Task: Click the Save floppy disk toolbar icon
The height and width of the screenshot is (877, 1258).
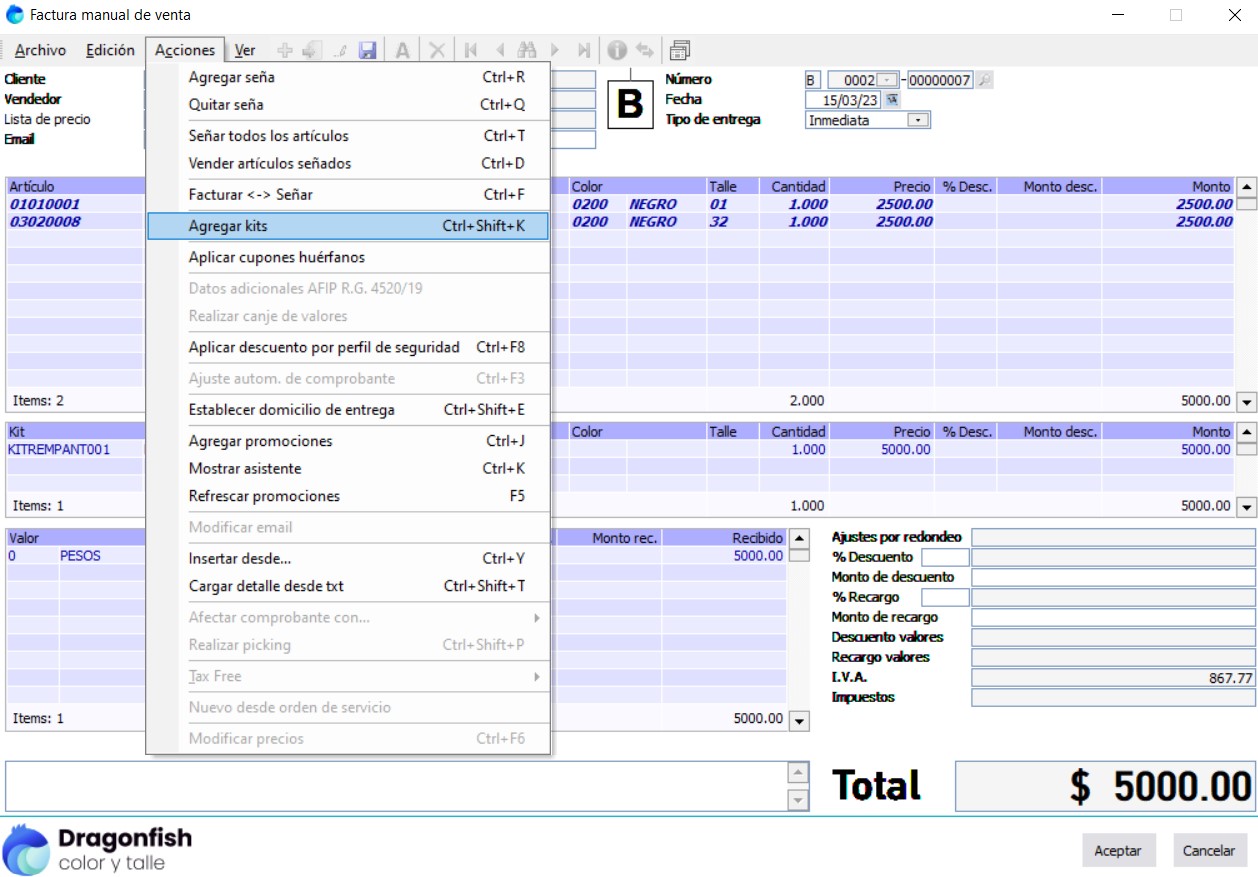Action: click(x=367, y=50)
